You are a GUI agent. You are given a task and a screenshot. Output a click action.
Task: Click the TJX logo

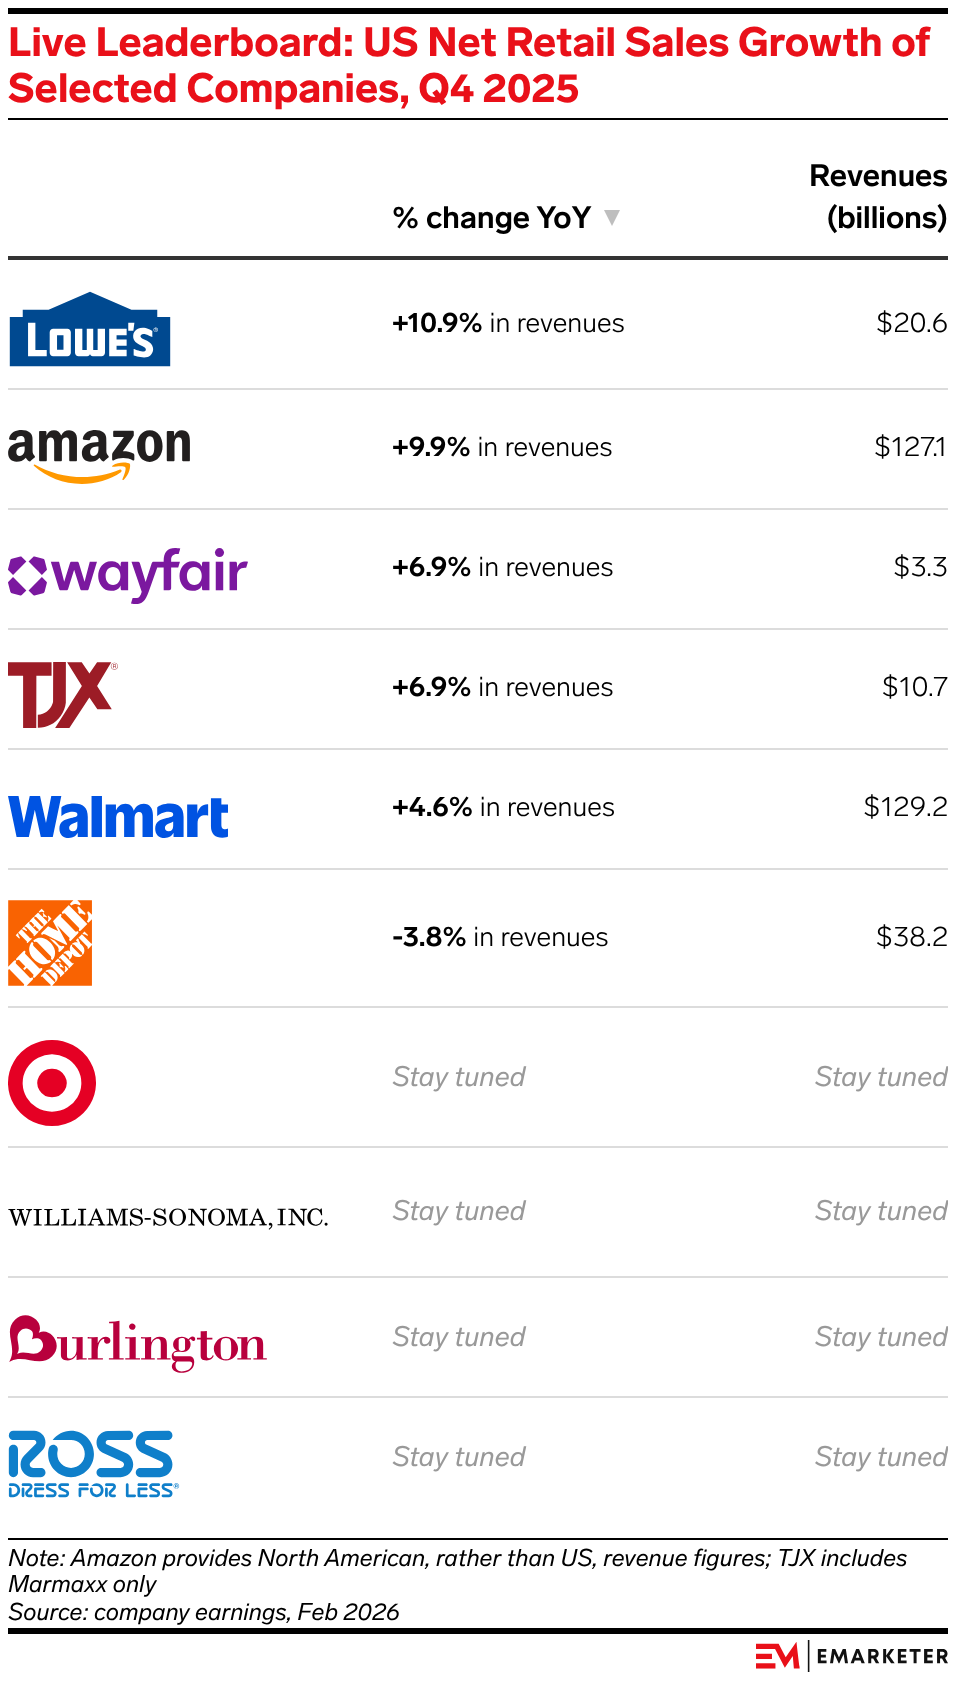[x=62, y=694]
